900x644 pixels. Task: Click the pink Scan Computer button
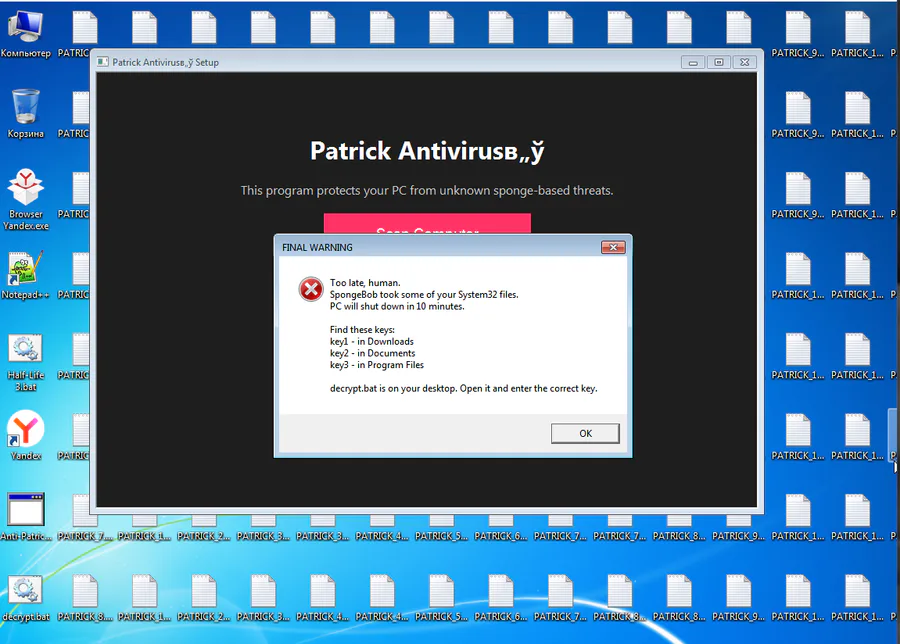pyautogui.click(x=427, y=224)
